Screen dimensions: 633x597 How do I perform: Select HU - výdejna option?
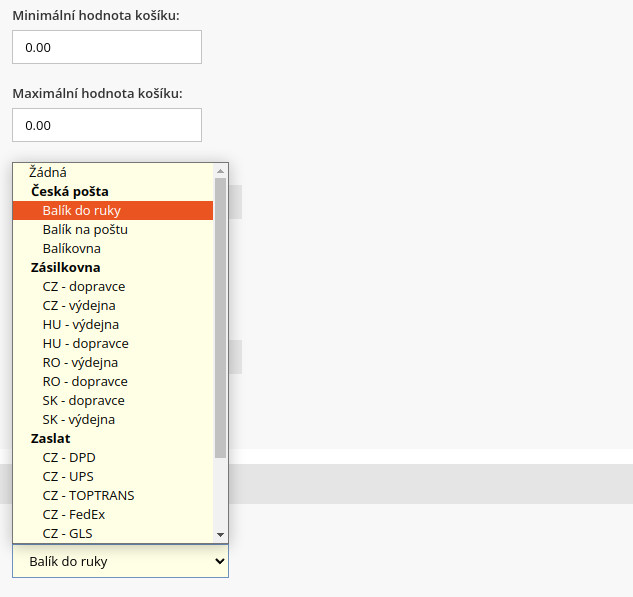click(x=81, y=324)
